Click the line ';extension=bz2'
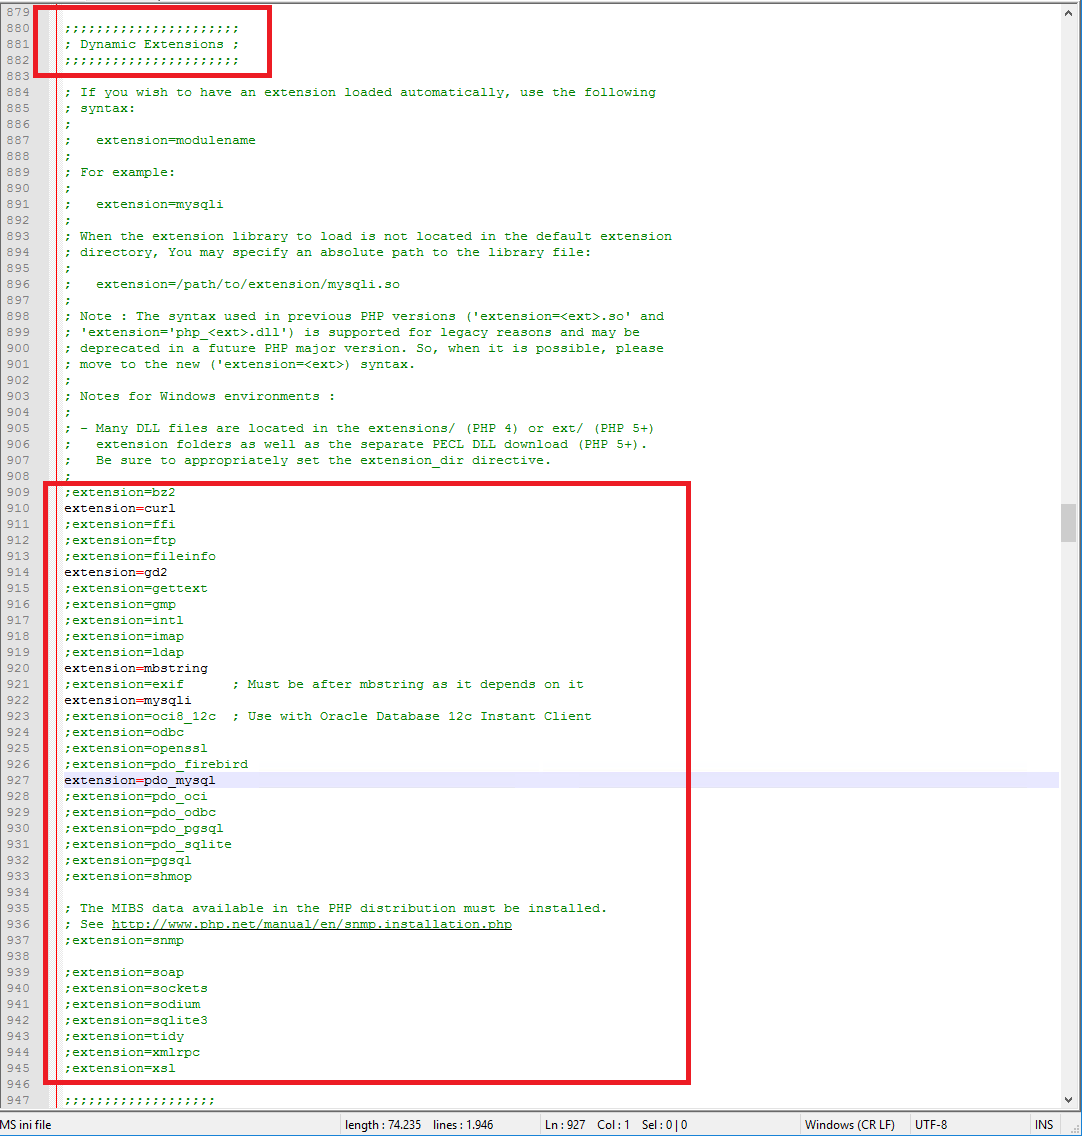1082x1136 pixels. [120, 493]
